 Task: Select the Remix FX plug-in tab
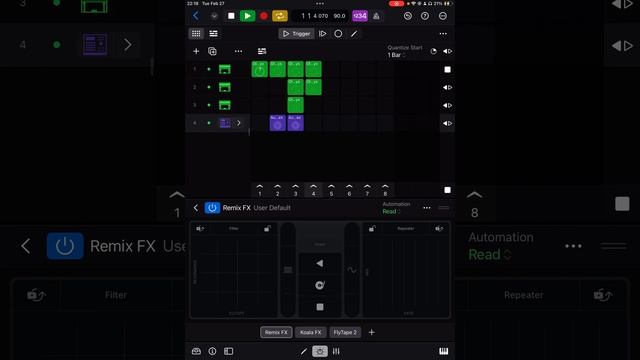276,332
